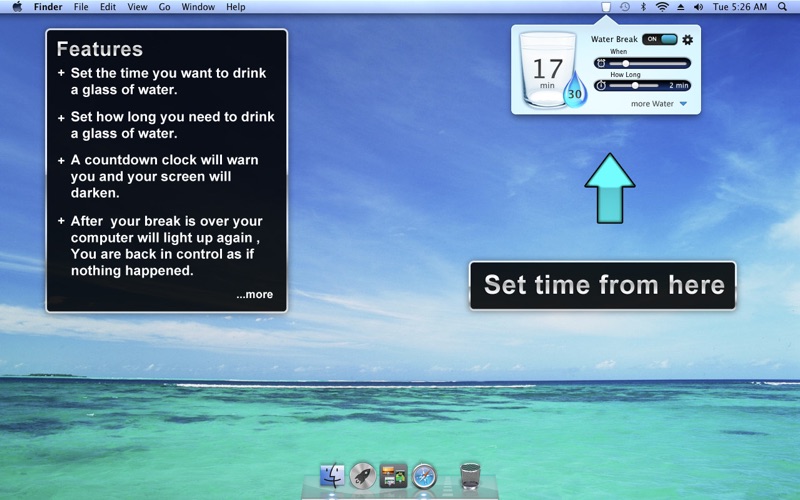Click the How Long slider handle
Image resolution: width=800 pixels, height=500 pixels.
pyautogui.click(x=635, y=86)
